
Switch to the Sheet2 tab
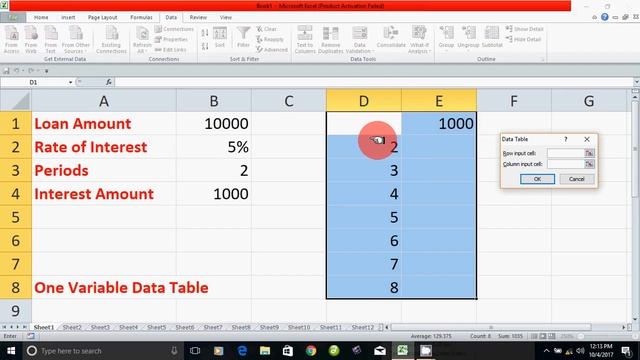pyautogui.click(x=72, y=327)
